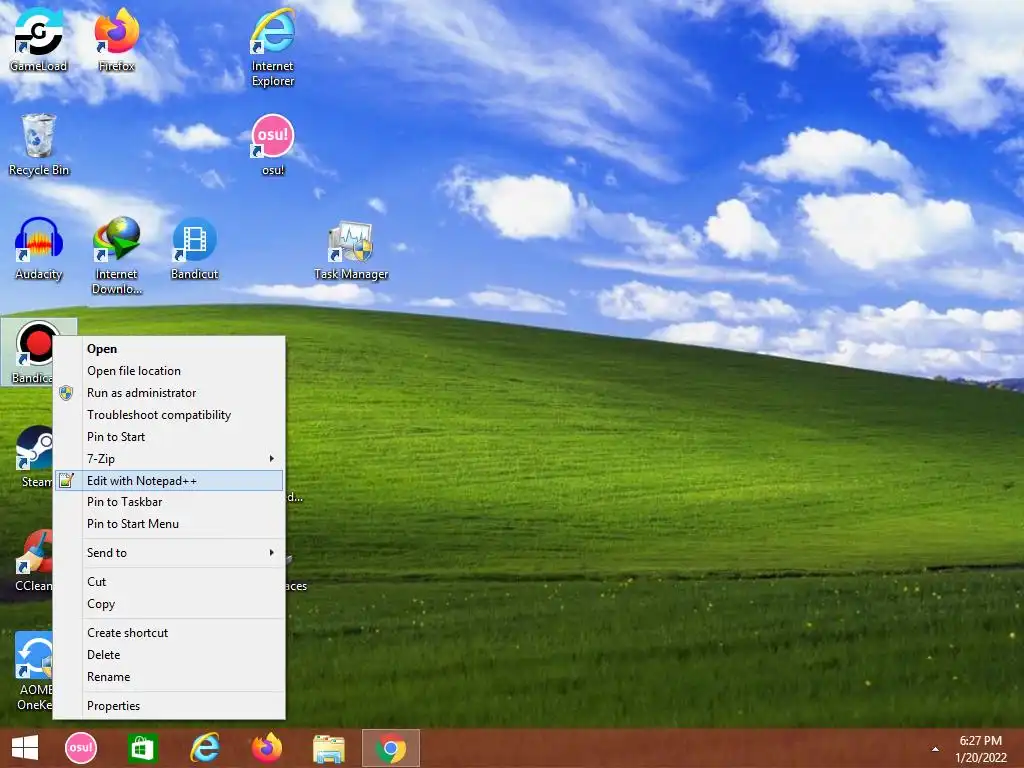Select the Bandicam desktop icon

pos(33,352)
